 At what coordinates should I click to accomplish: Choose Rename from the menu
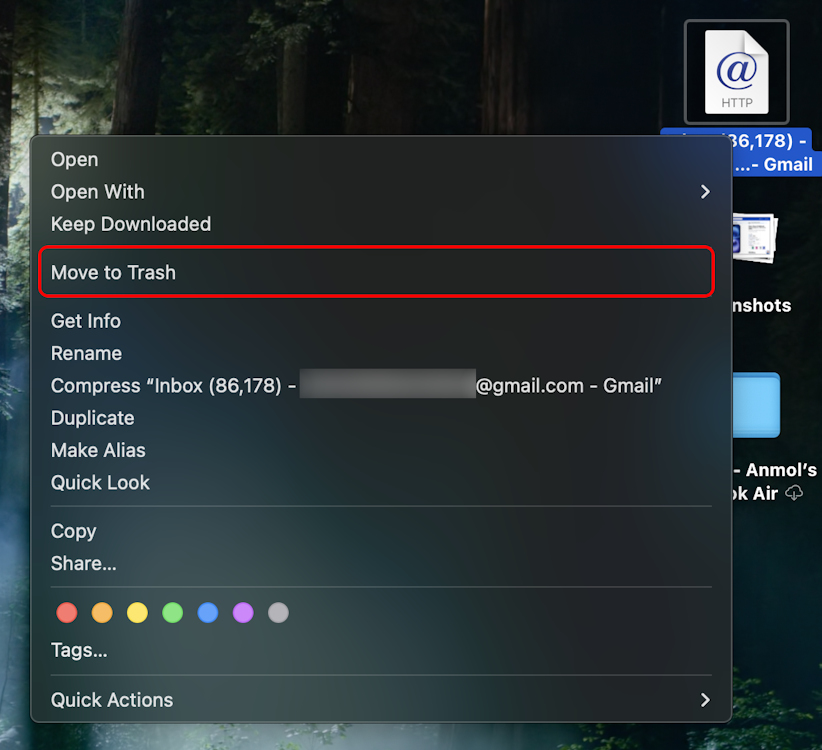(x=381, y=353)
